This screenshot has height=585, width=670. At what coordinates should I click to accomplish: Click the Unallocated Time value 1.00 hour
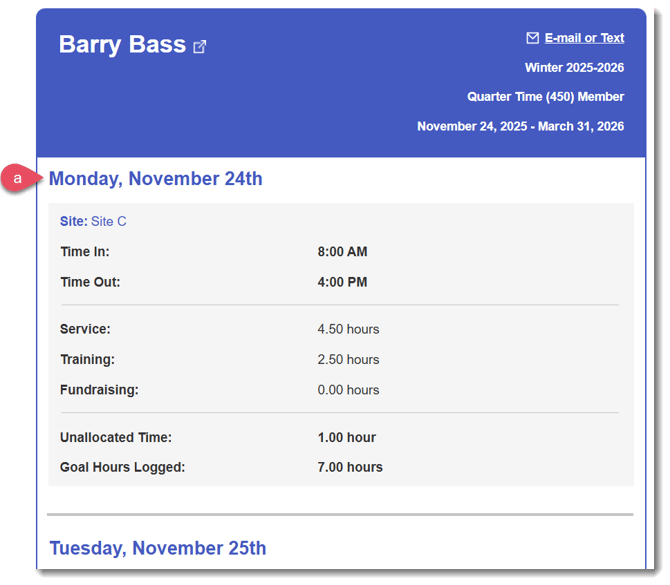(345, 437)
